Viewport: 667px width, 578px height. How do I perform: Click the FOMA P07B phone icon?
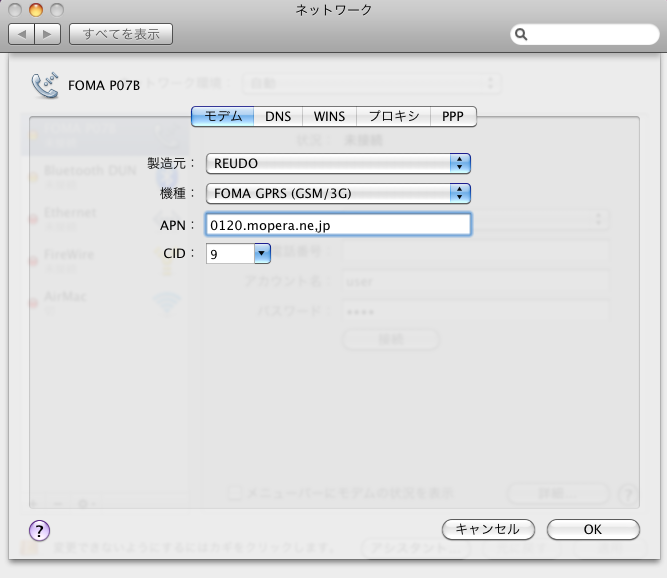pyautogui.click(x=45, y=85)
